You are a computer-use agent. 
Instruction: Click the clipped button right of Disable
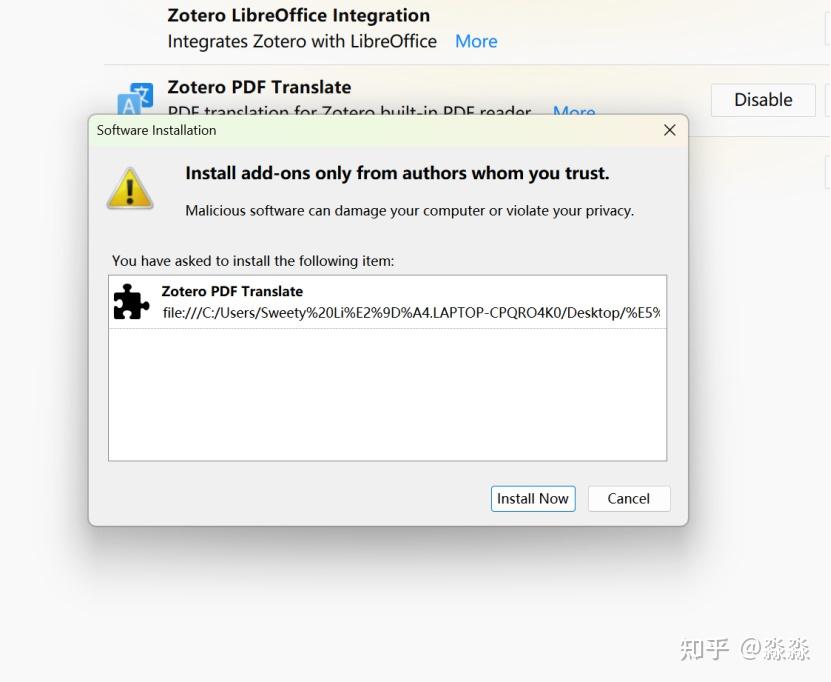click(828, 100)
